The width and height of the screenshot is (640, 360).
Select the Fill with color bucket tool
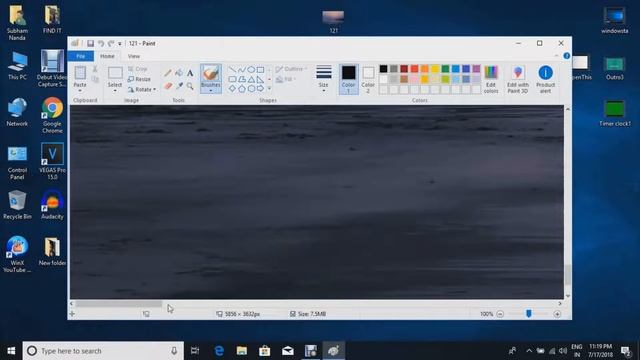click(179, 73)
